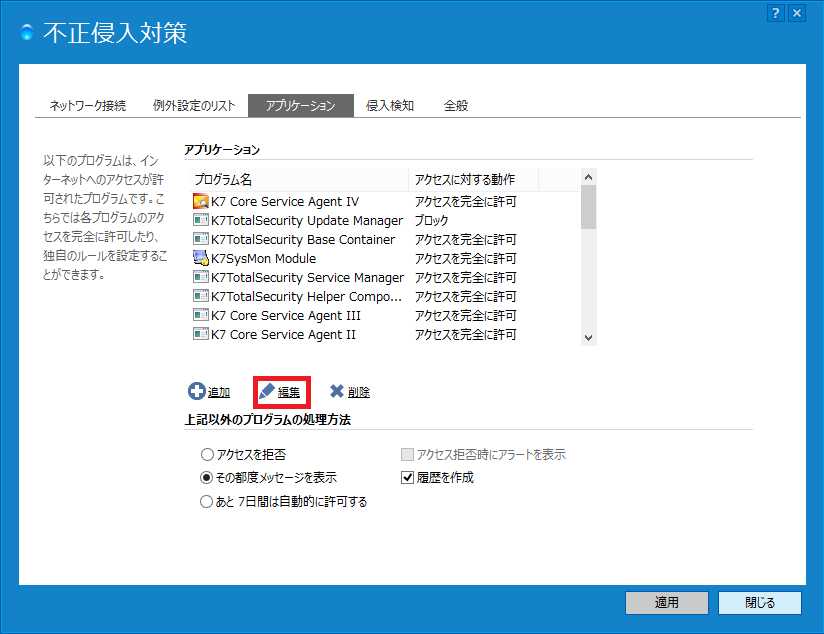Image resolution: width=824 pixels, height=634 pixels.
Task: Click the X 削除 icon
Action: (x=337, y=391)
